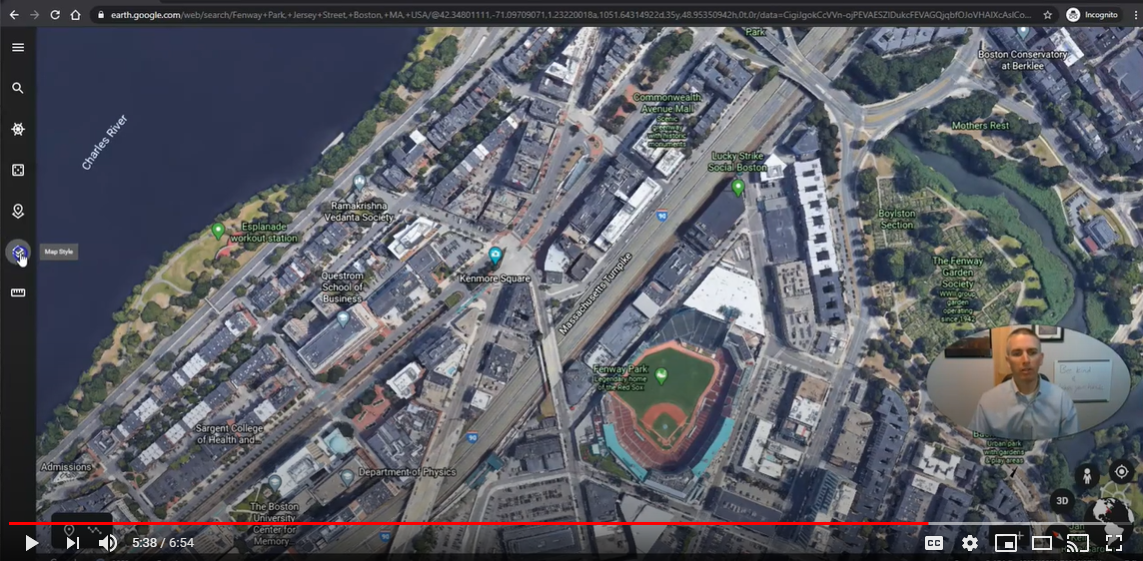Click the Admissions map label
Viewport: 1143px width, 561px height.
click(x=66, y=466)
